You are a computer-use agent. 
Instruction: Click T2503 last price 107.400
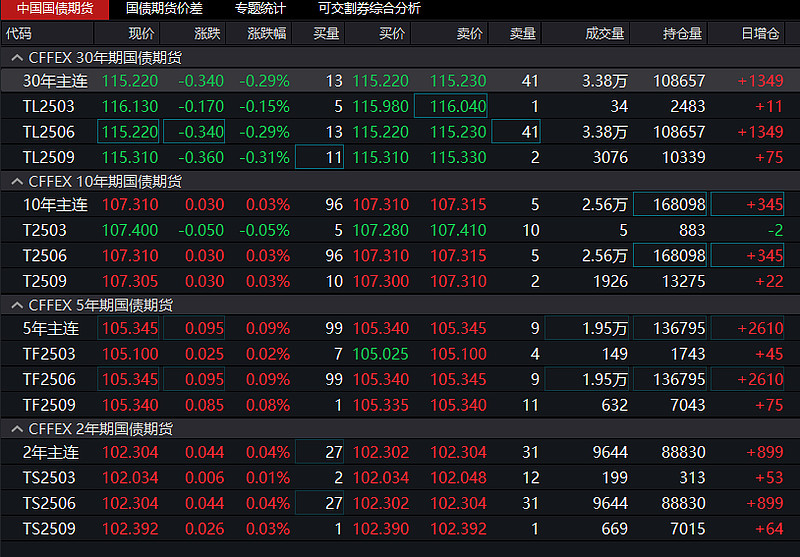tap(130, 230)
